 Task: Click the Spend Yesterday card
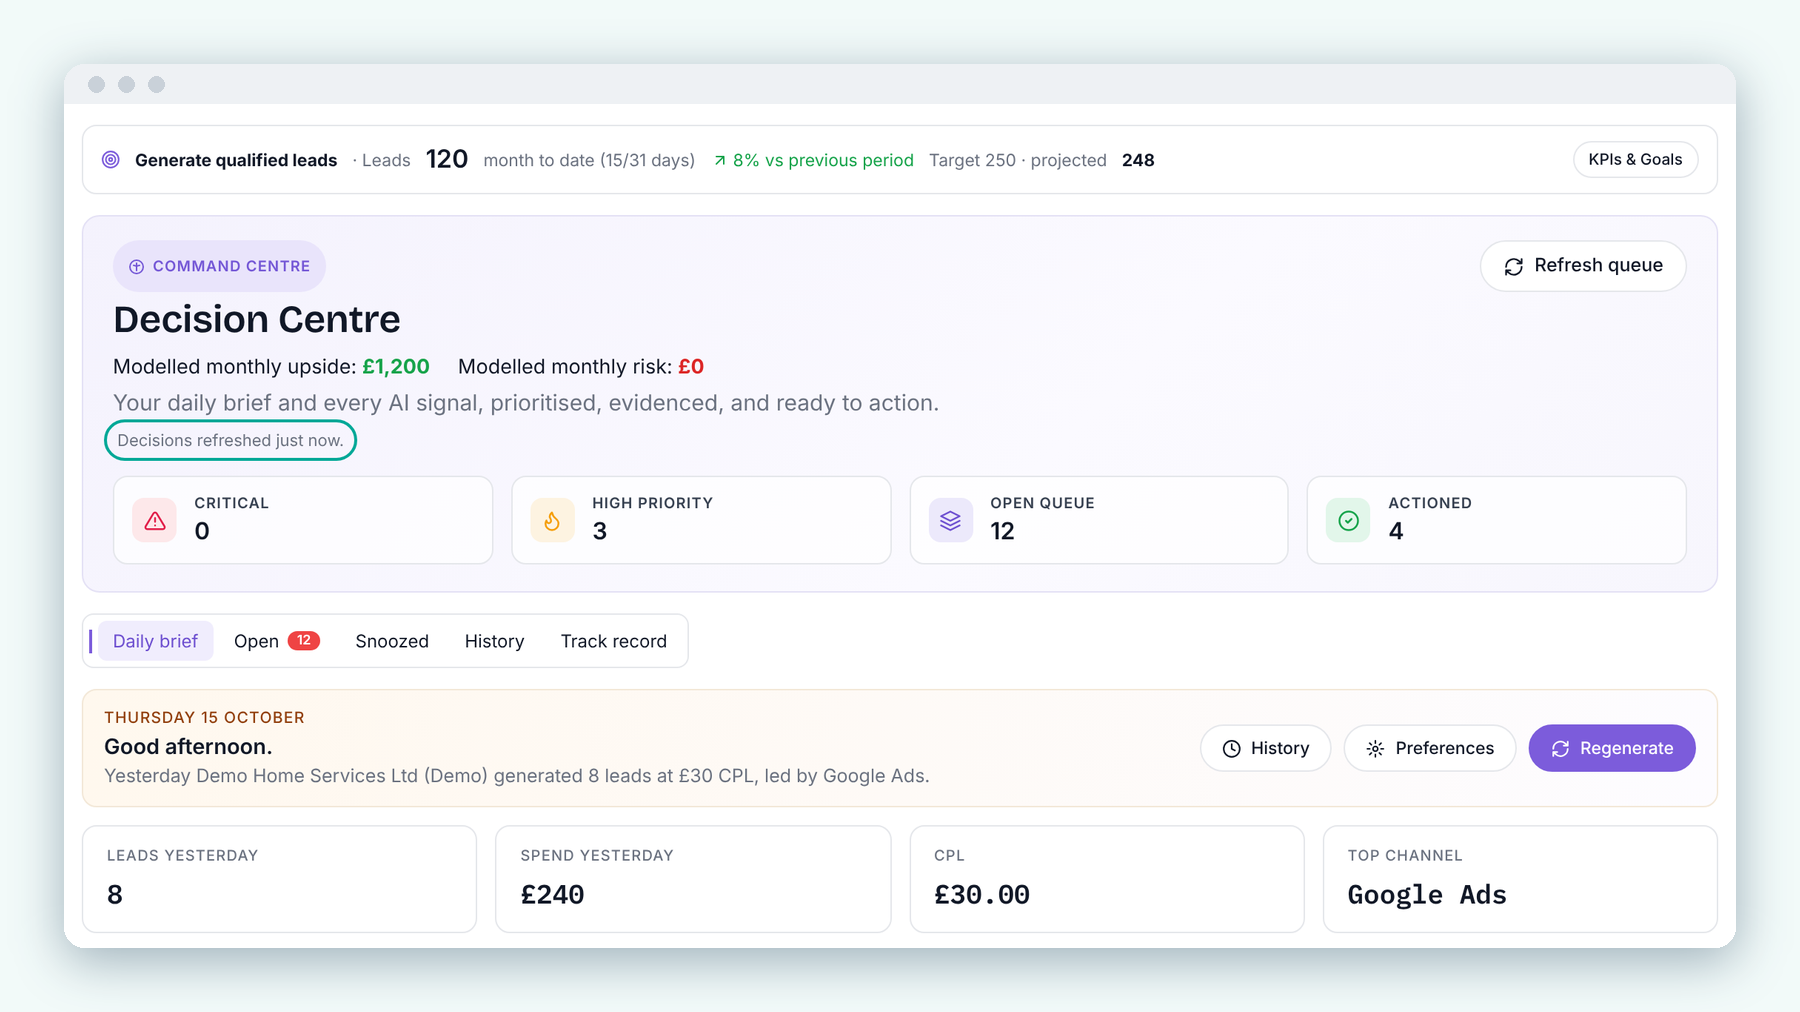[693, 879]
